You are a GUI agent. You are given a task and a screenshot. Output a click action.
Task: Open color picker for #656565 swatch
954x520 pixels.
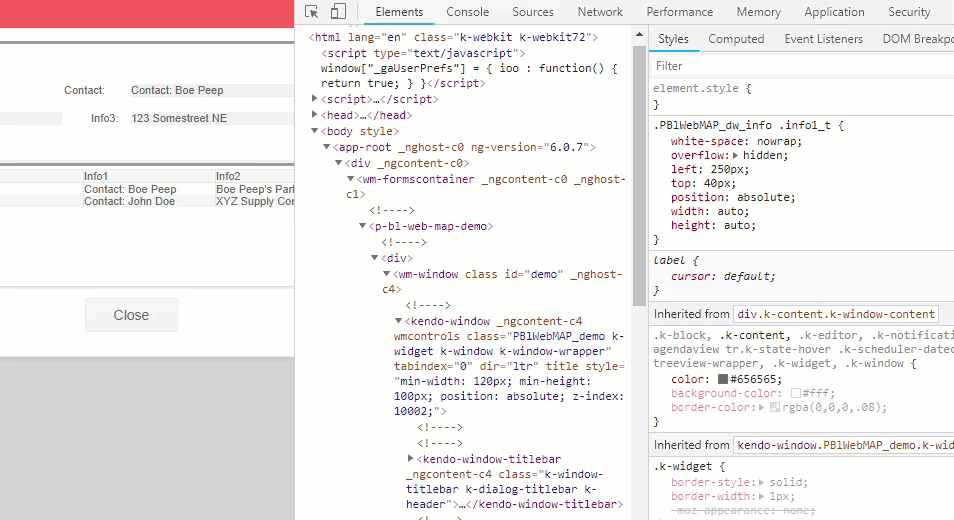(723, 379)
